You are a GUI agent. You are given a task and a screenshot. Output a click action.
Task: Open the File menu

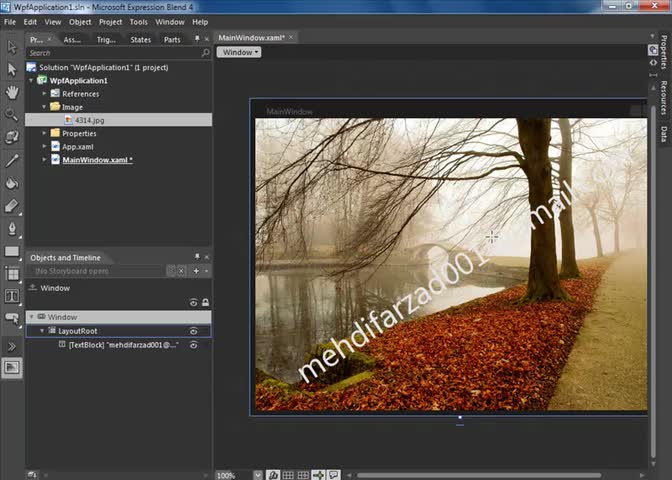(9, 22)
